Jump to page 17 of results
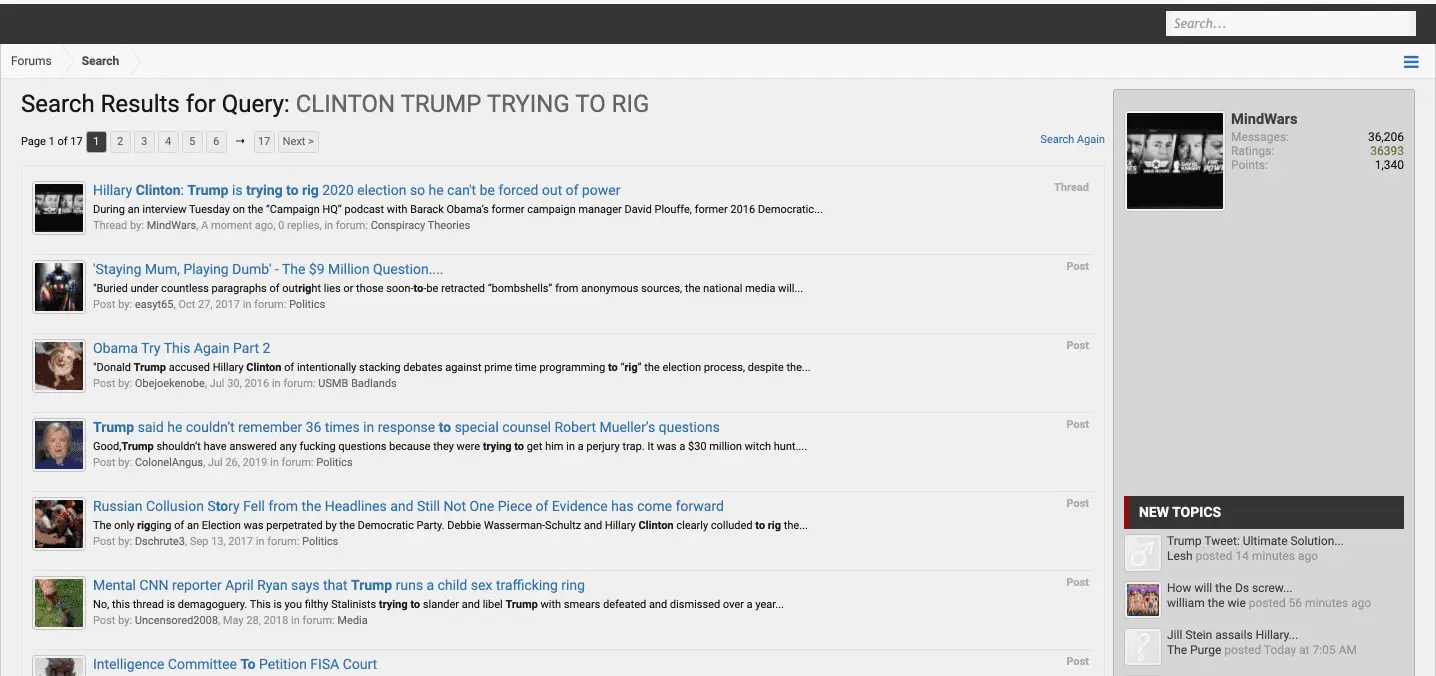This screenshot has height=676, width=1436. click(264, 142)
